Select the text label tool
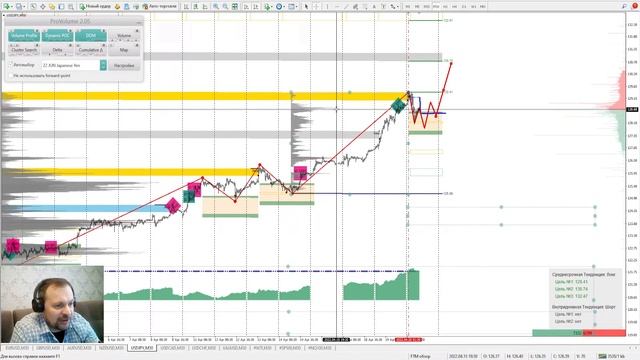The height and width of the screenshot is (360, 640). point(384,7)
